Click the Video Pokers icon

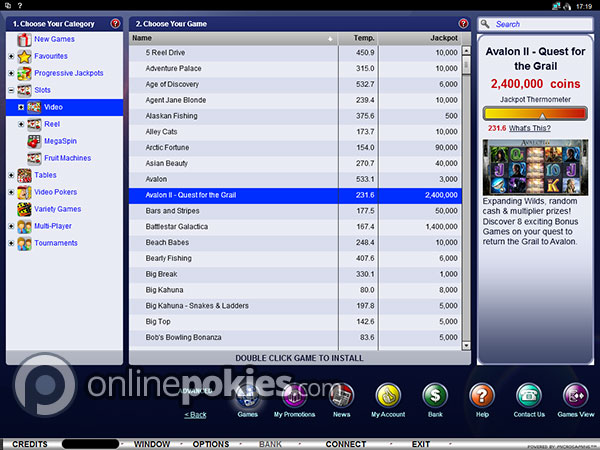click(x=24, y=192)
